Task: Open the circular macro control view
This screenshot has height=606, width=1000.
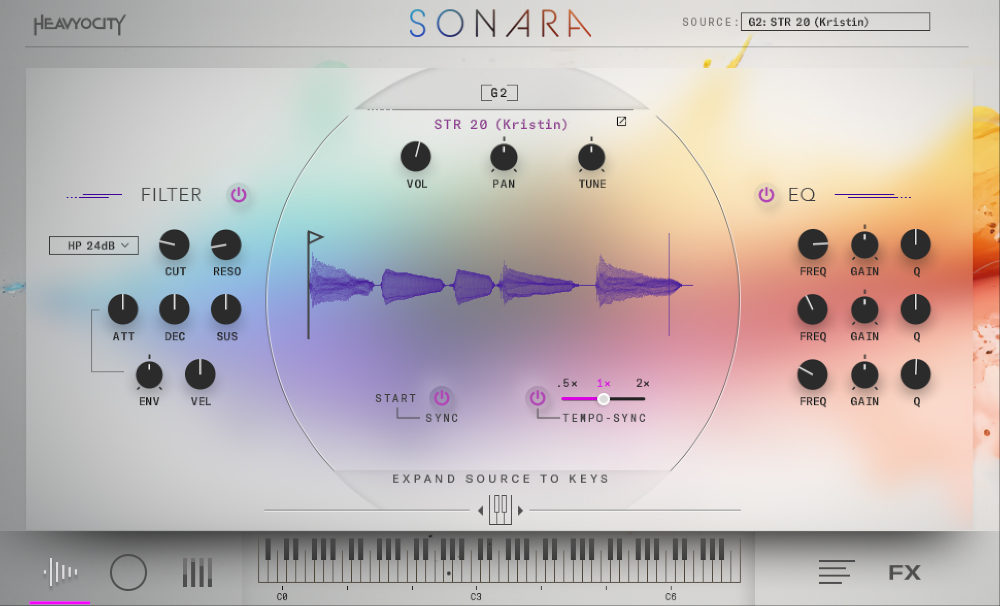Action: pyautogui.click(x=128, y=571)
